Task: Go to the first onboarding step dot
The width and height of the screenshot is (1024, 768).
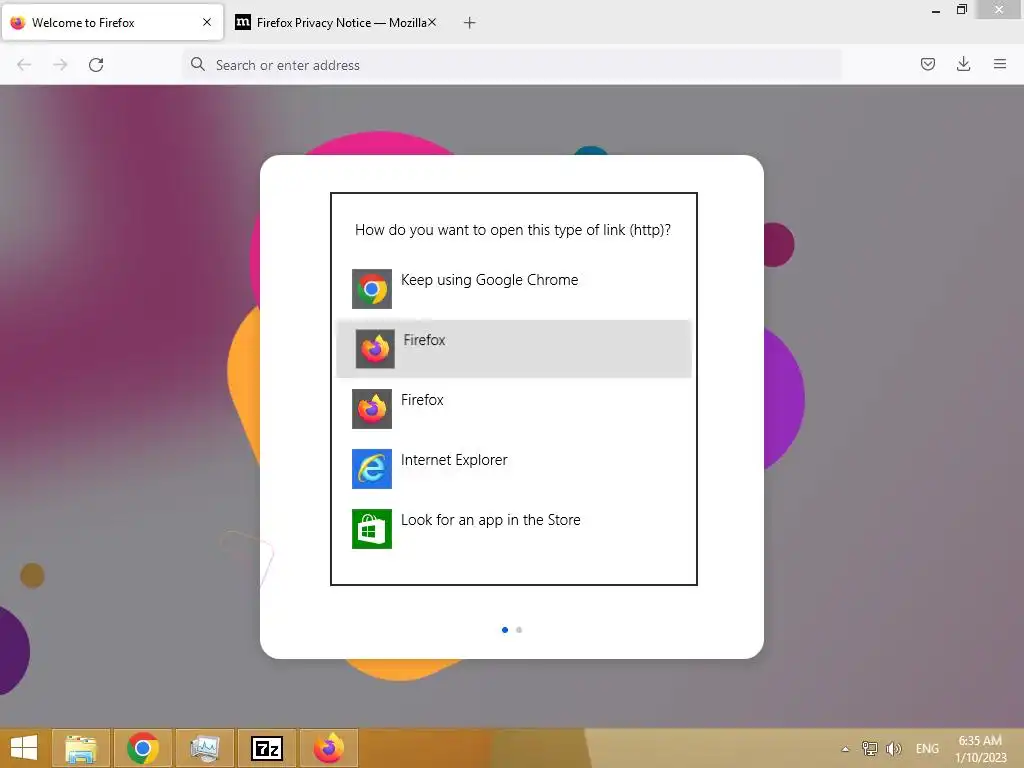Action: tap(505, 630)
